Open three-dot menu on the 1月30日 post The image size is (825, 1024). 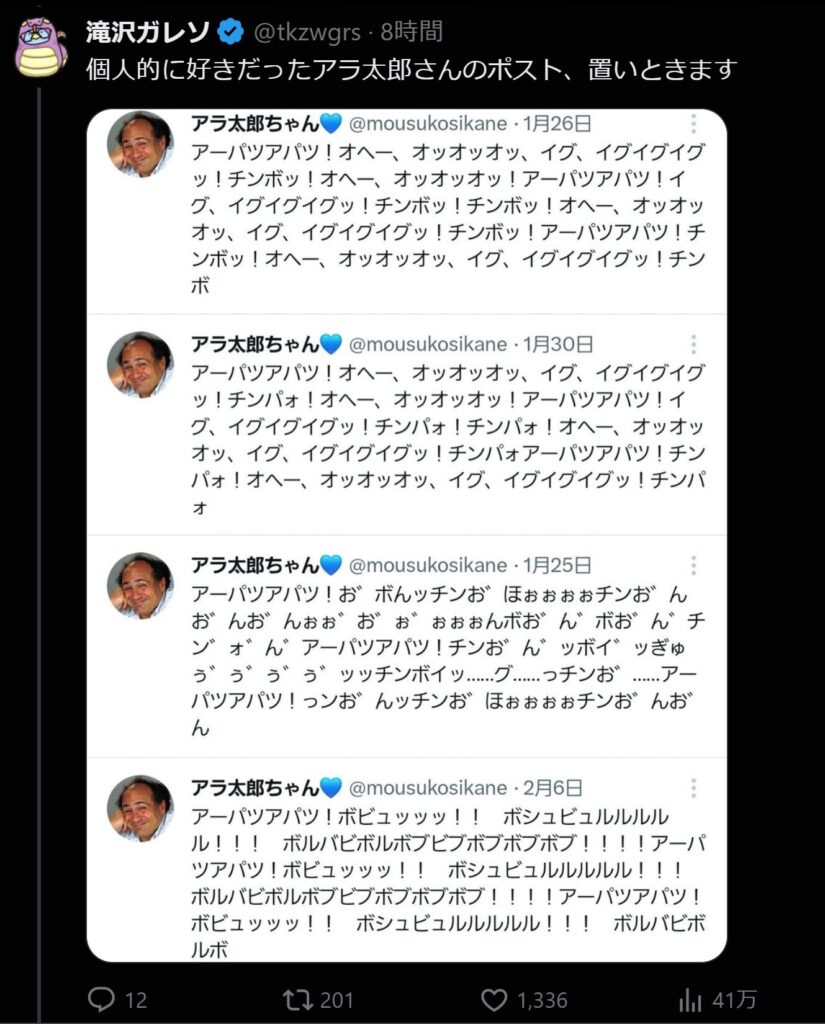(694, 344)
